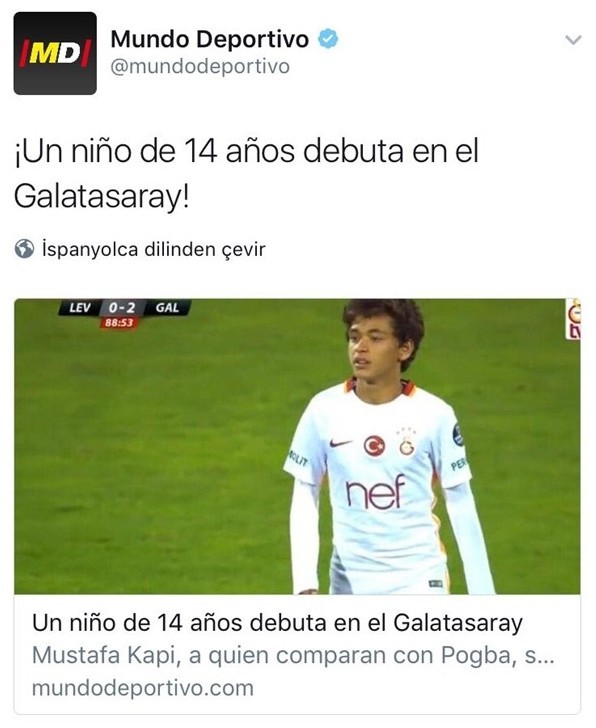Open the @mundodeportivo handle
Image resolution: width=596 pixels, height=728 pixels.
[200, 66]
